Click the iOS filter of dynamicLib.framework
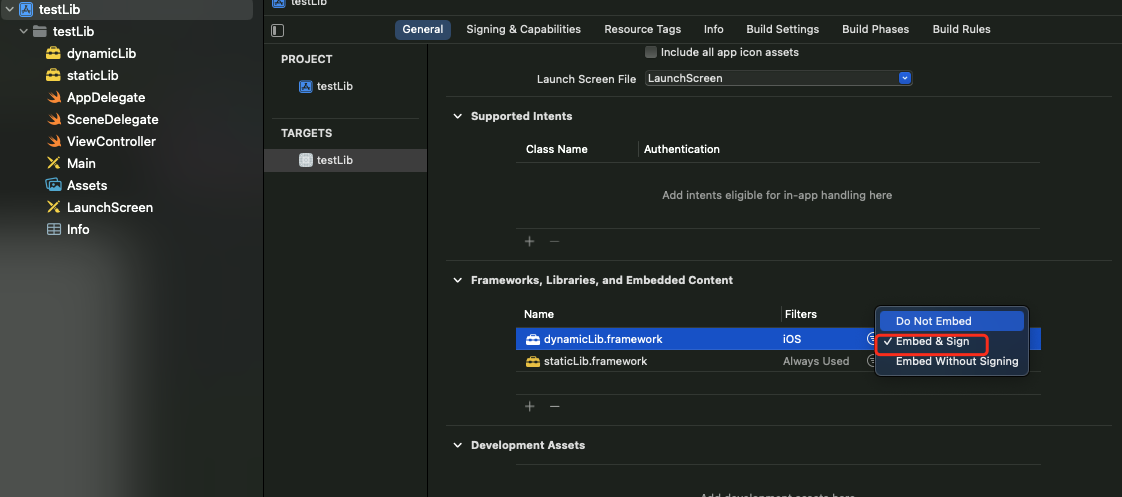 [792, 339]
